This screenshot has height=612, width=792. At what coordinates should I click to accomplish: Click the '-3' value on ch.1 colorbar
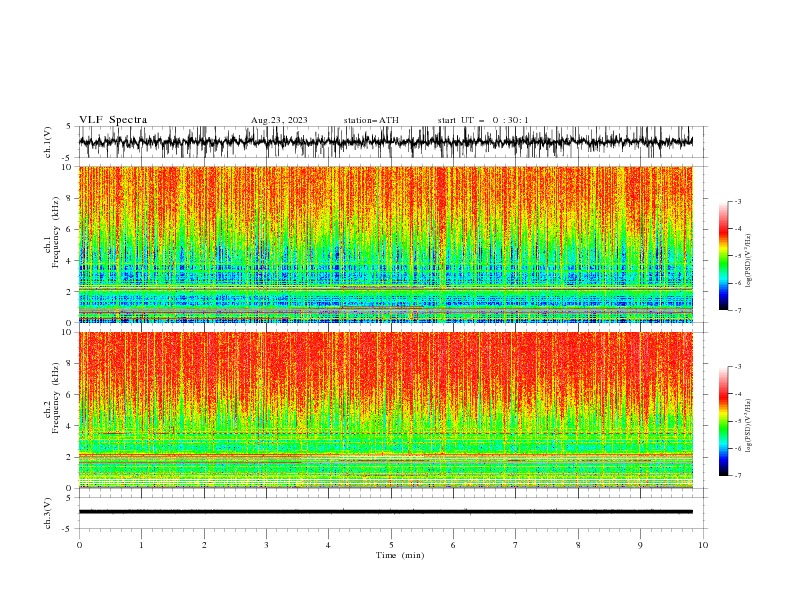pos(737,201)
